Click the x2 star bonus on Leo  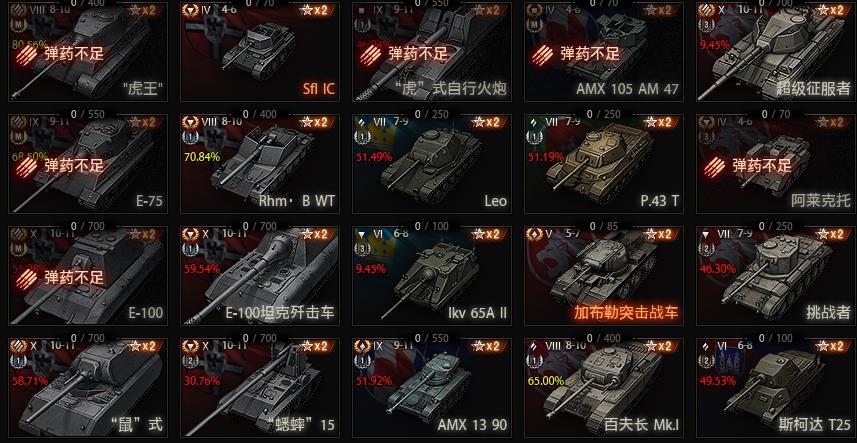[488, 122]
